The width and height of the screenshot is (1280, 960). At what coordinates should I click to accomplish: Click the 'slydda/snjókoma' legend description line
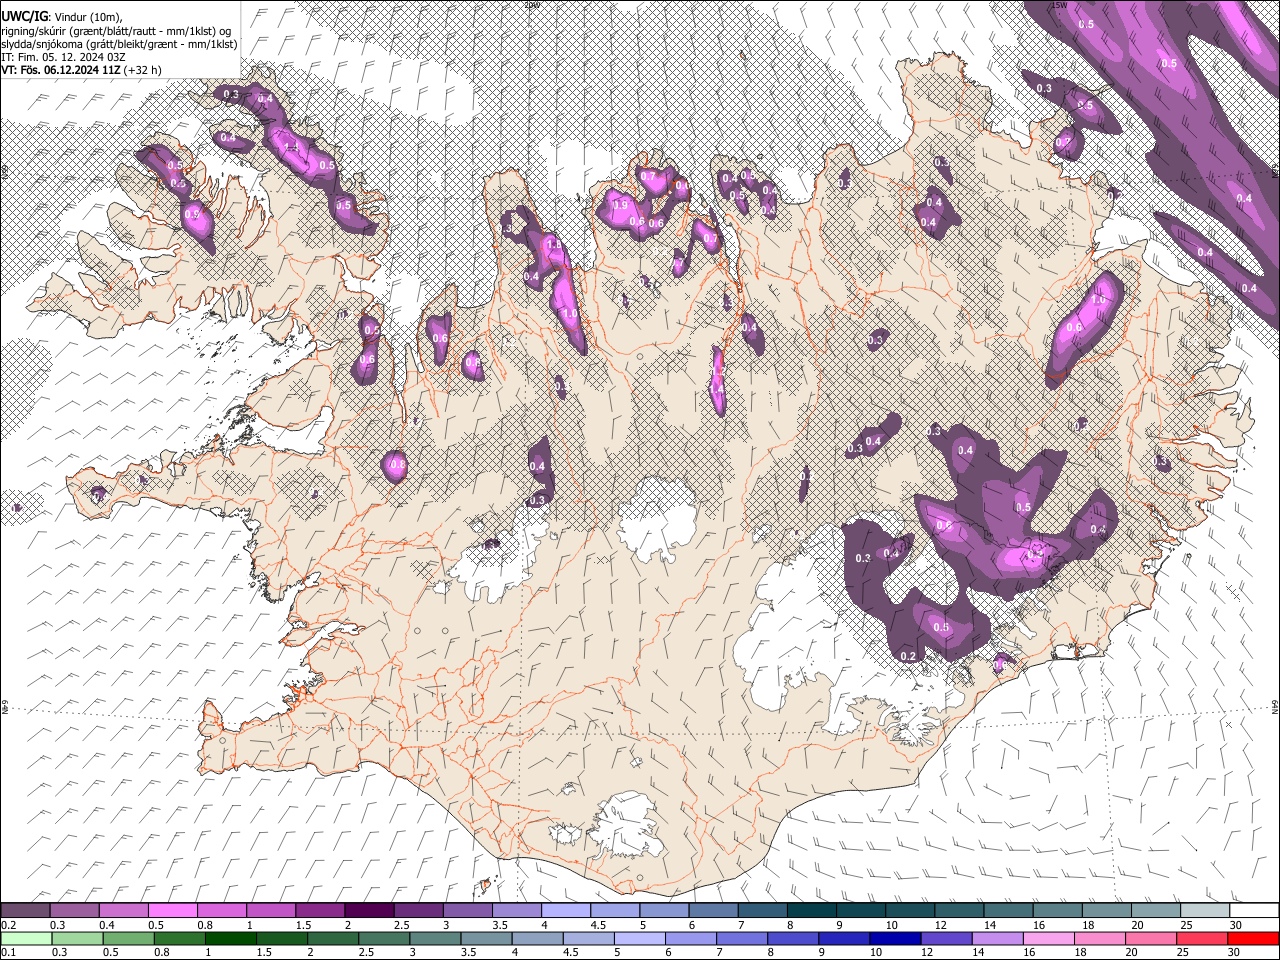coord(119,44)
